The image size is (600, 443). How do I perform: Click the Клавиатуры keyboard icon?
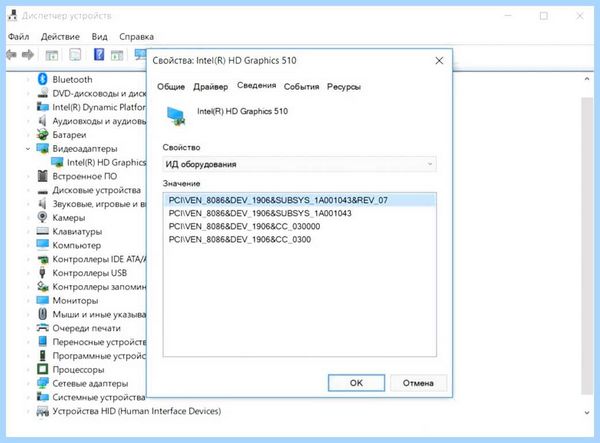(42, 231)
